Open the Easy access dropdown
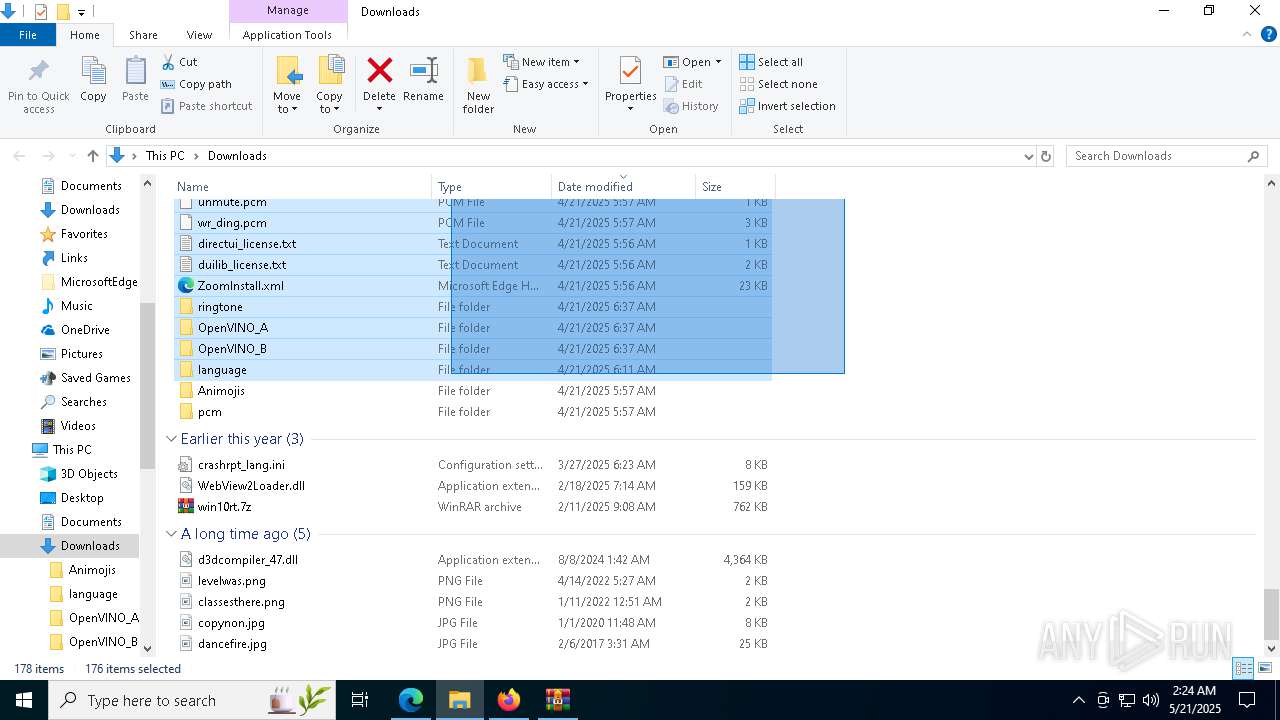The image size is (1280, 720). (x=546, y=84)
